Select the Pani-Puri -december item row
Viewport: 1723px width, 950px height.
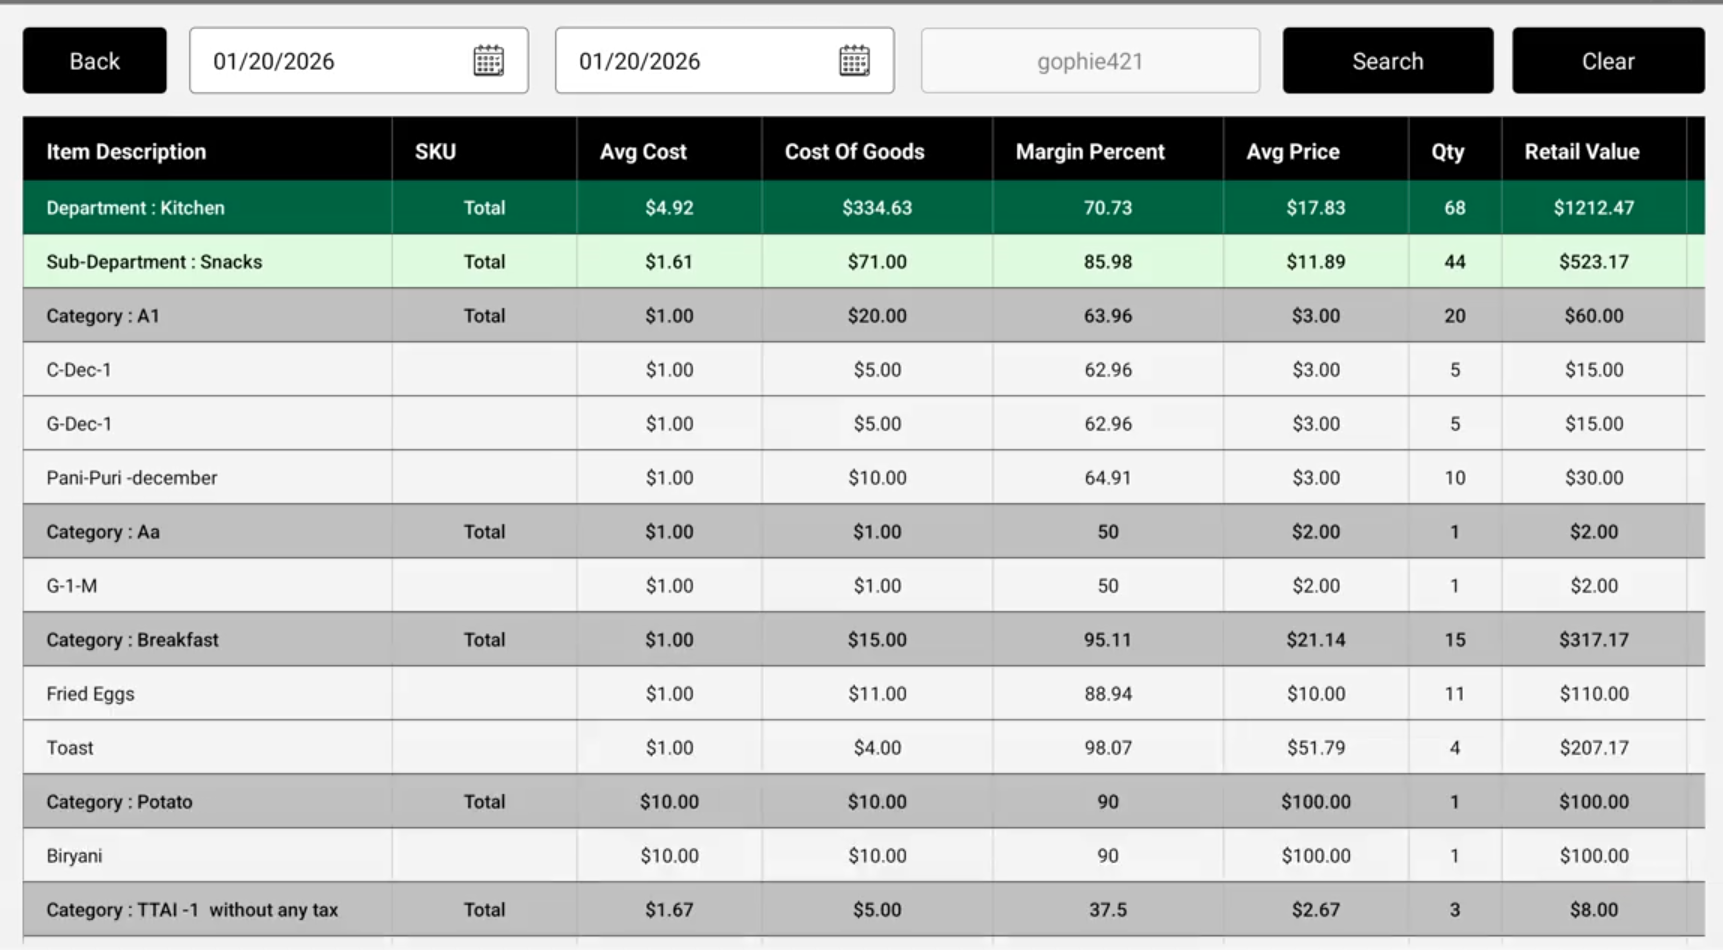tap(132, 478)
